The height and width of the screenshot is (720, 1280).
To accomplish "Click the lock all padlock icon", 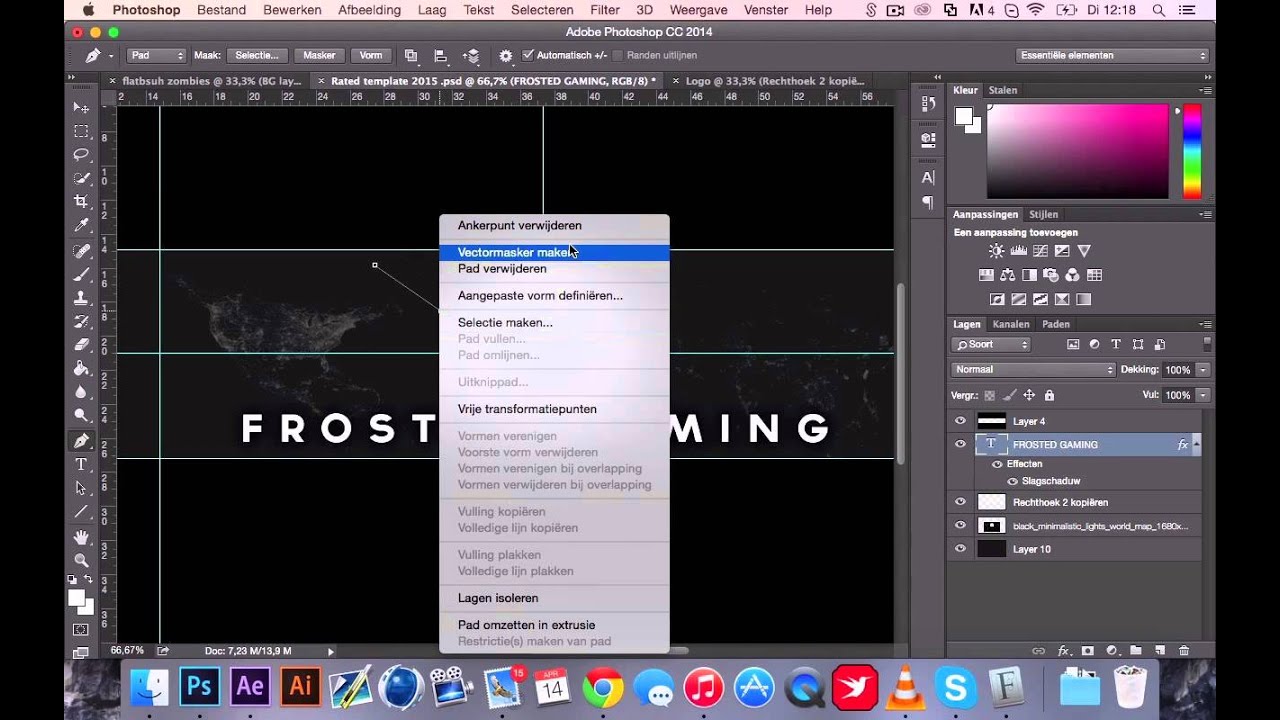I will (1051, 395).
